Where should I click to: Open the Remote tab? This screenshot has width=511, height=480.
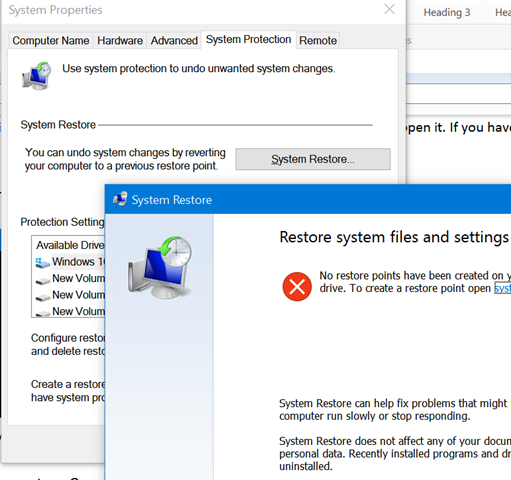pyautogui.click(x=318, y=41)
